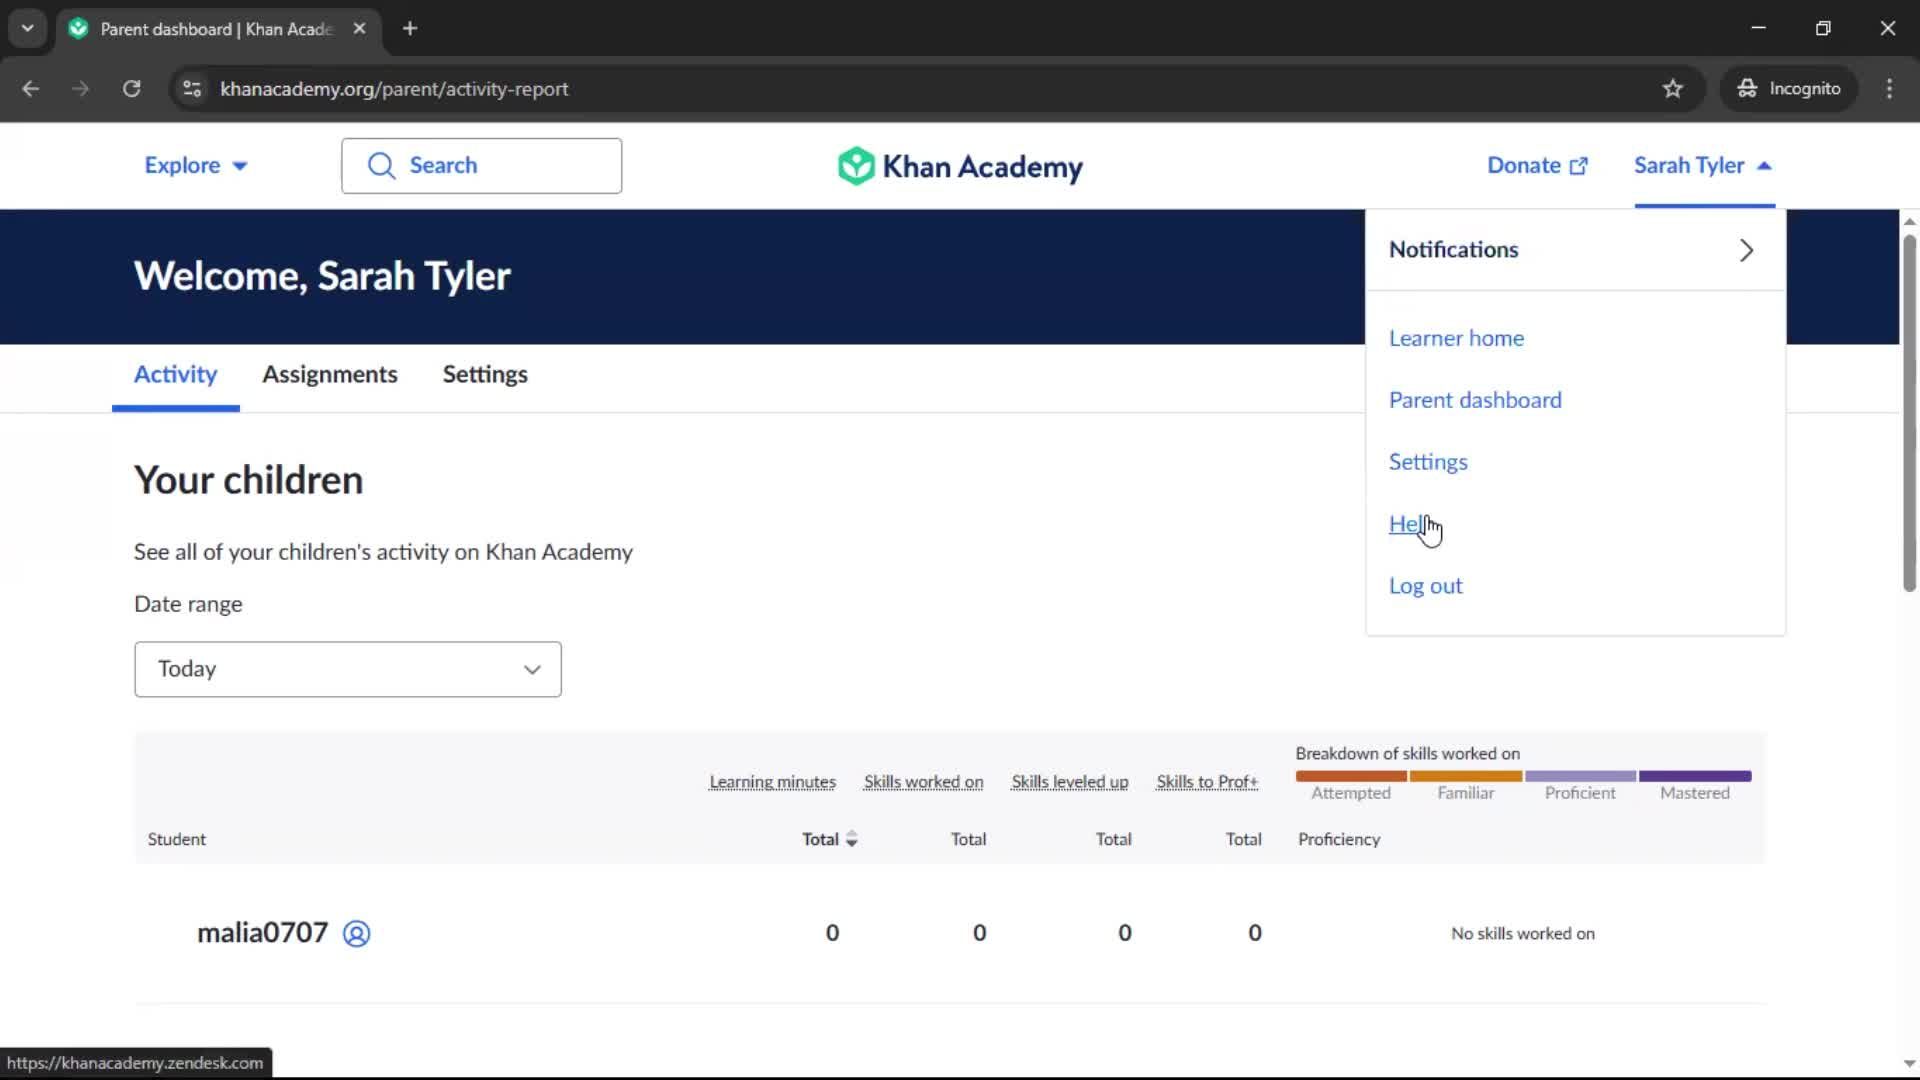The image size is (1920, 1080).
Task: Open student malia0707 name
Action: [262, 933]
